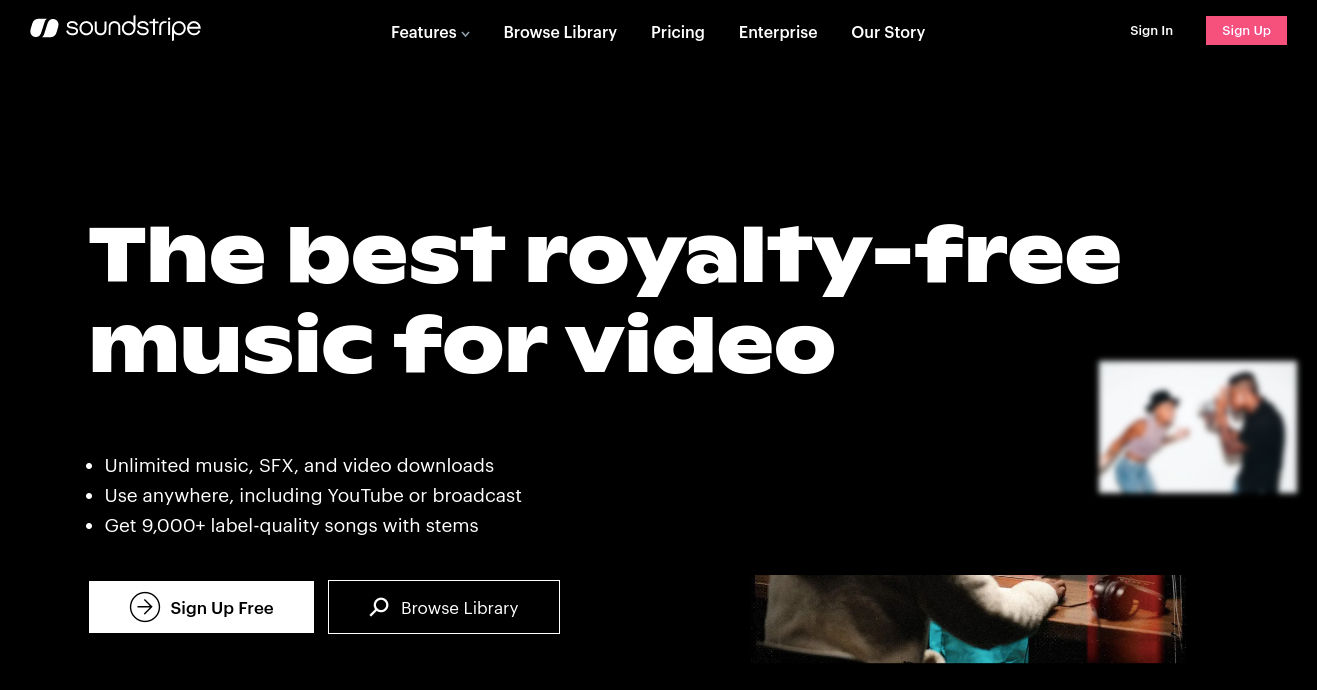The height and width of the screenshot is (690, 1317).
Task: Click the Unlimited music, SFX bullet text
Action: point(299,466)
